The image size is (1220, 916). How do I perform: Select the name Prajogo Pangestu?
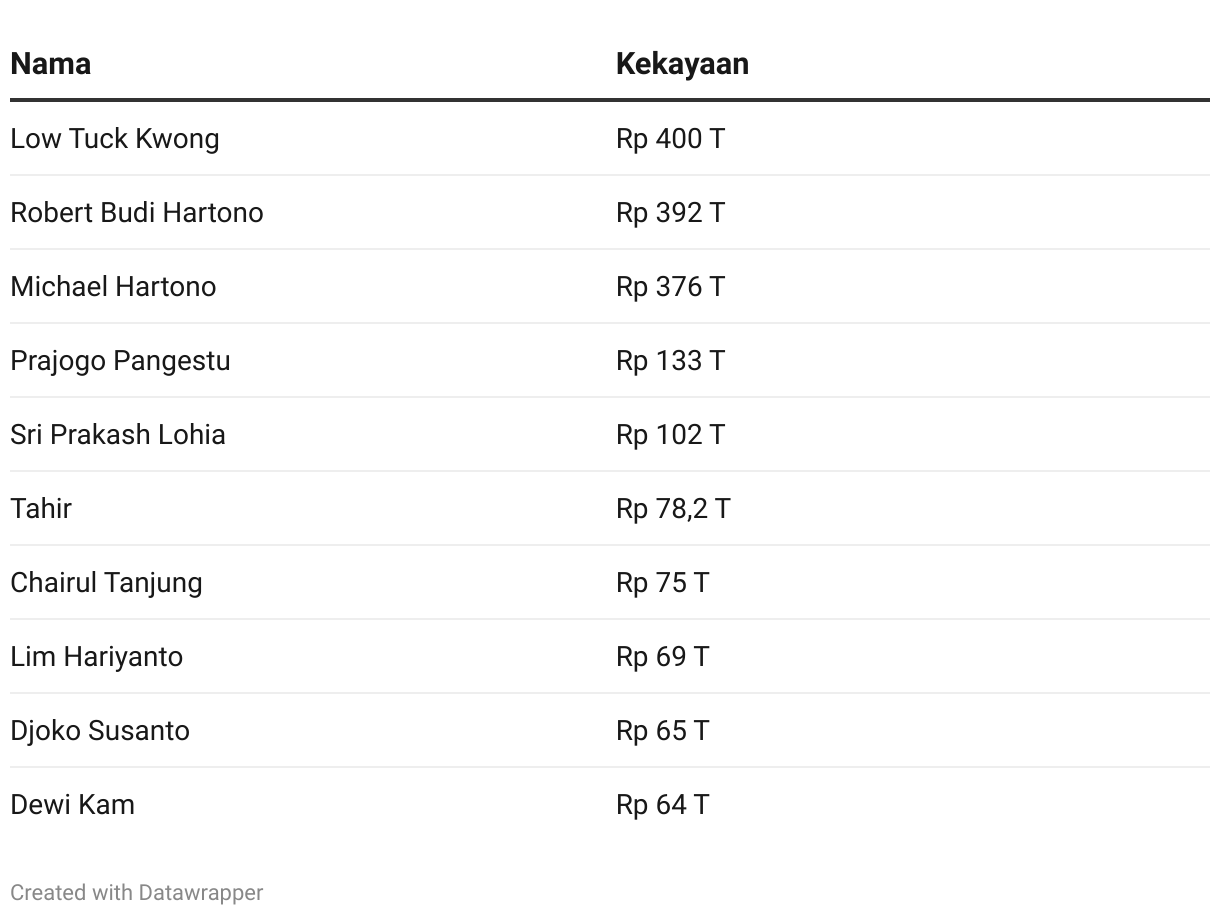coord(120,360)
